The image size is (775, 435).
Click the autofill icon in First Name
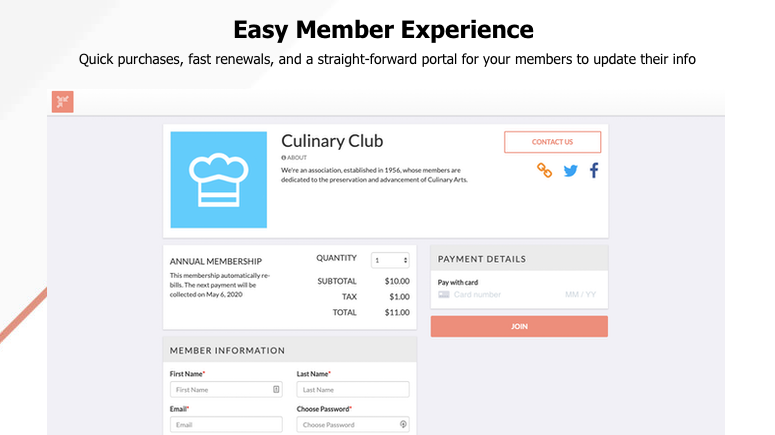[x=276, y=390]
